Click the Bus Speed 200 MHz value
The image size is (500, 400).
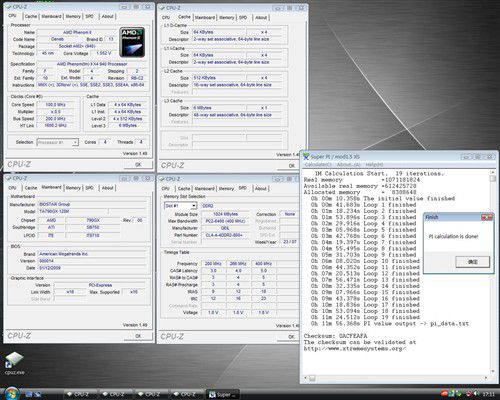pyautogui.click(x=55, y=119)
